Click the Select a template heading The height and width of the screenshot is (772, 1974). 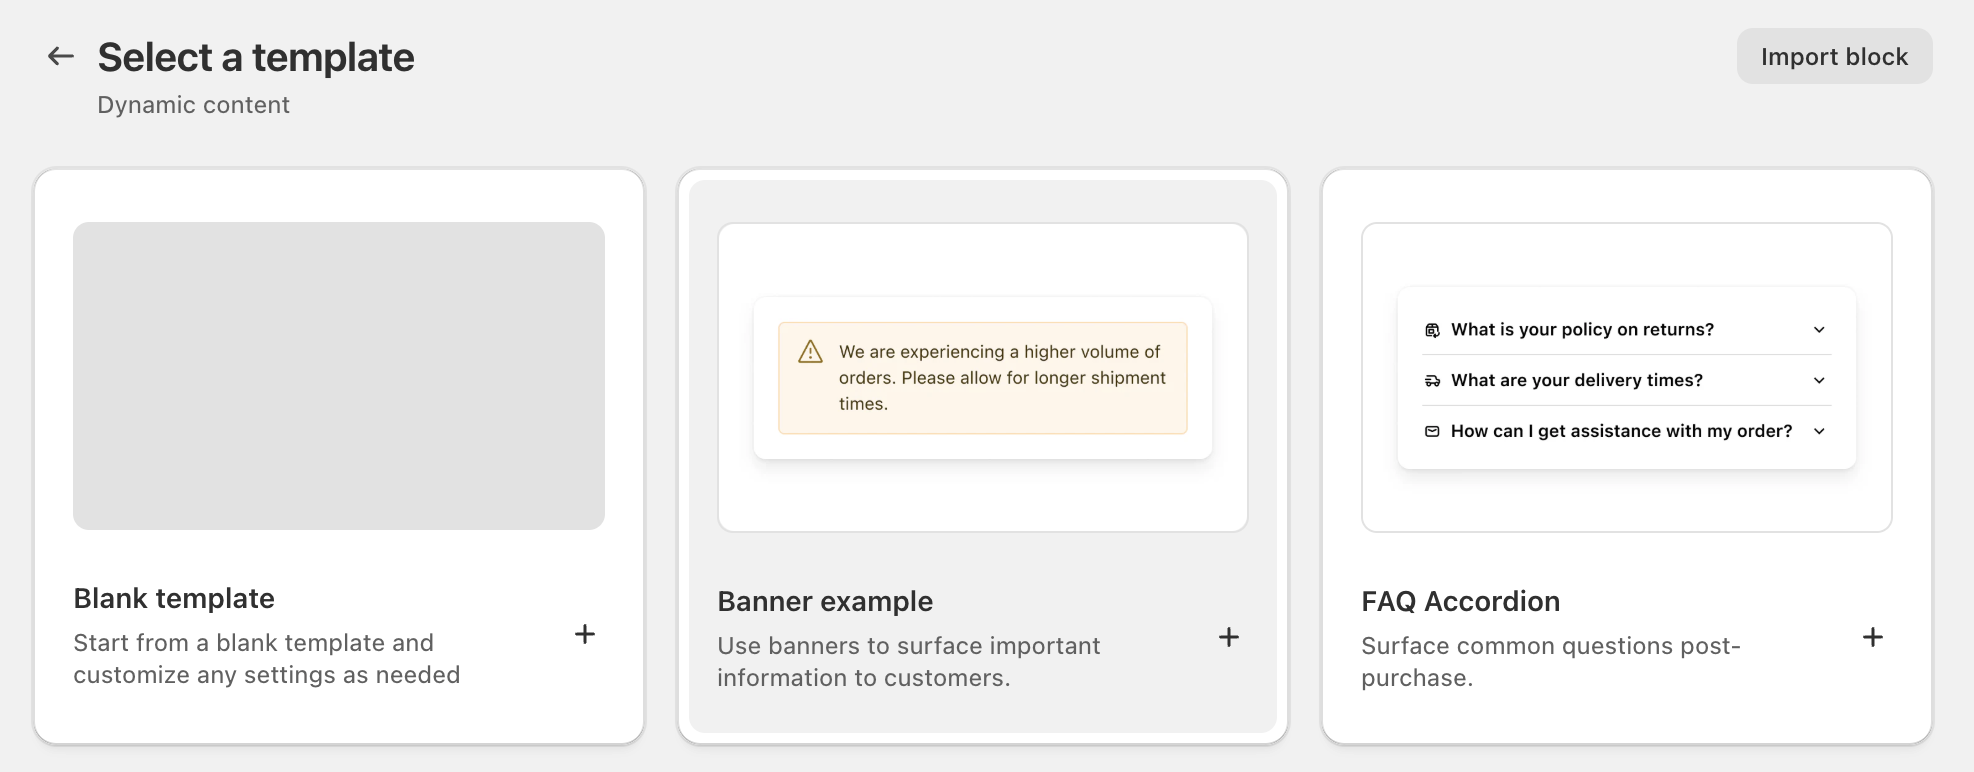tap(256, 57)
